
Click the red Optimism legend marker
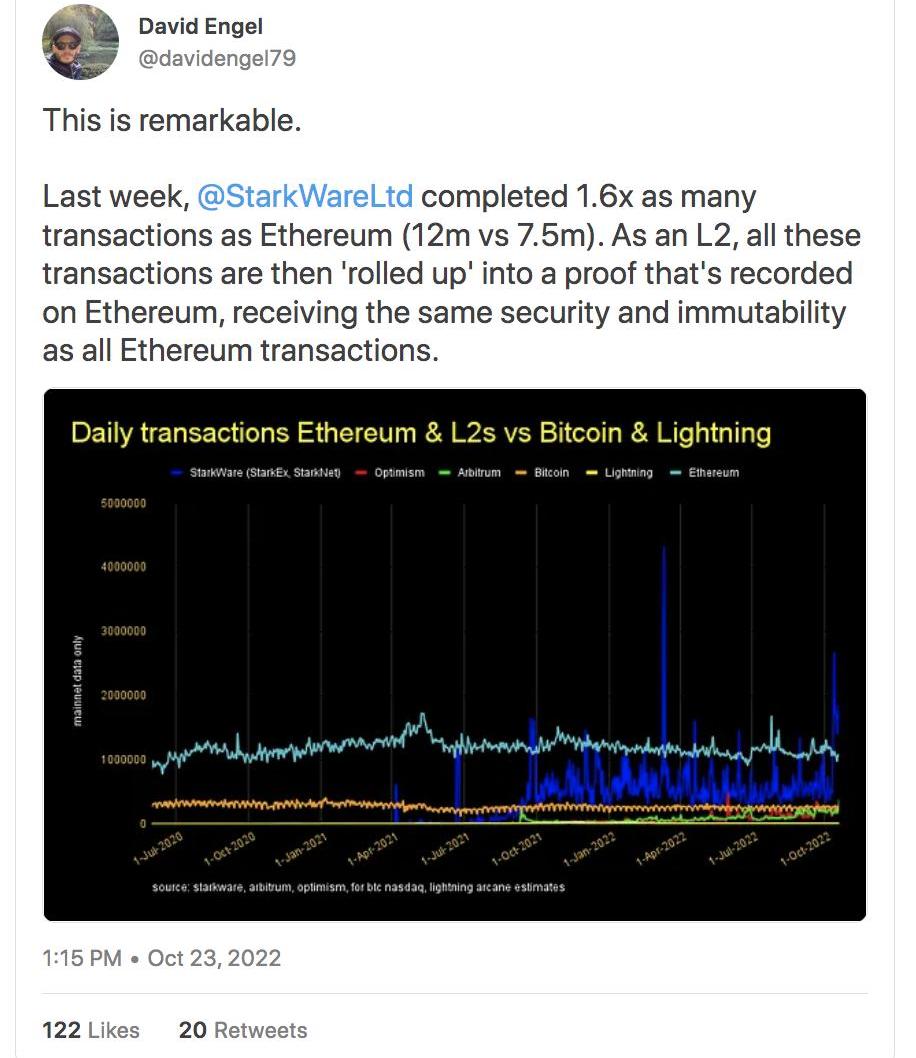pyautogui.click(x=361, y=473)
